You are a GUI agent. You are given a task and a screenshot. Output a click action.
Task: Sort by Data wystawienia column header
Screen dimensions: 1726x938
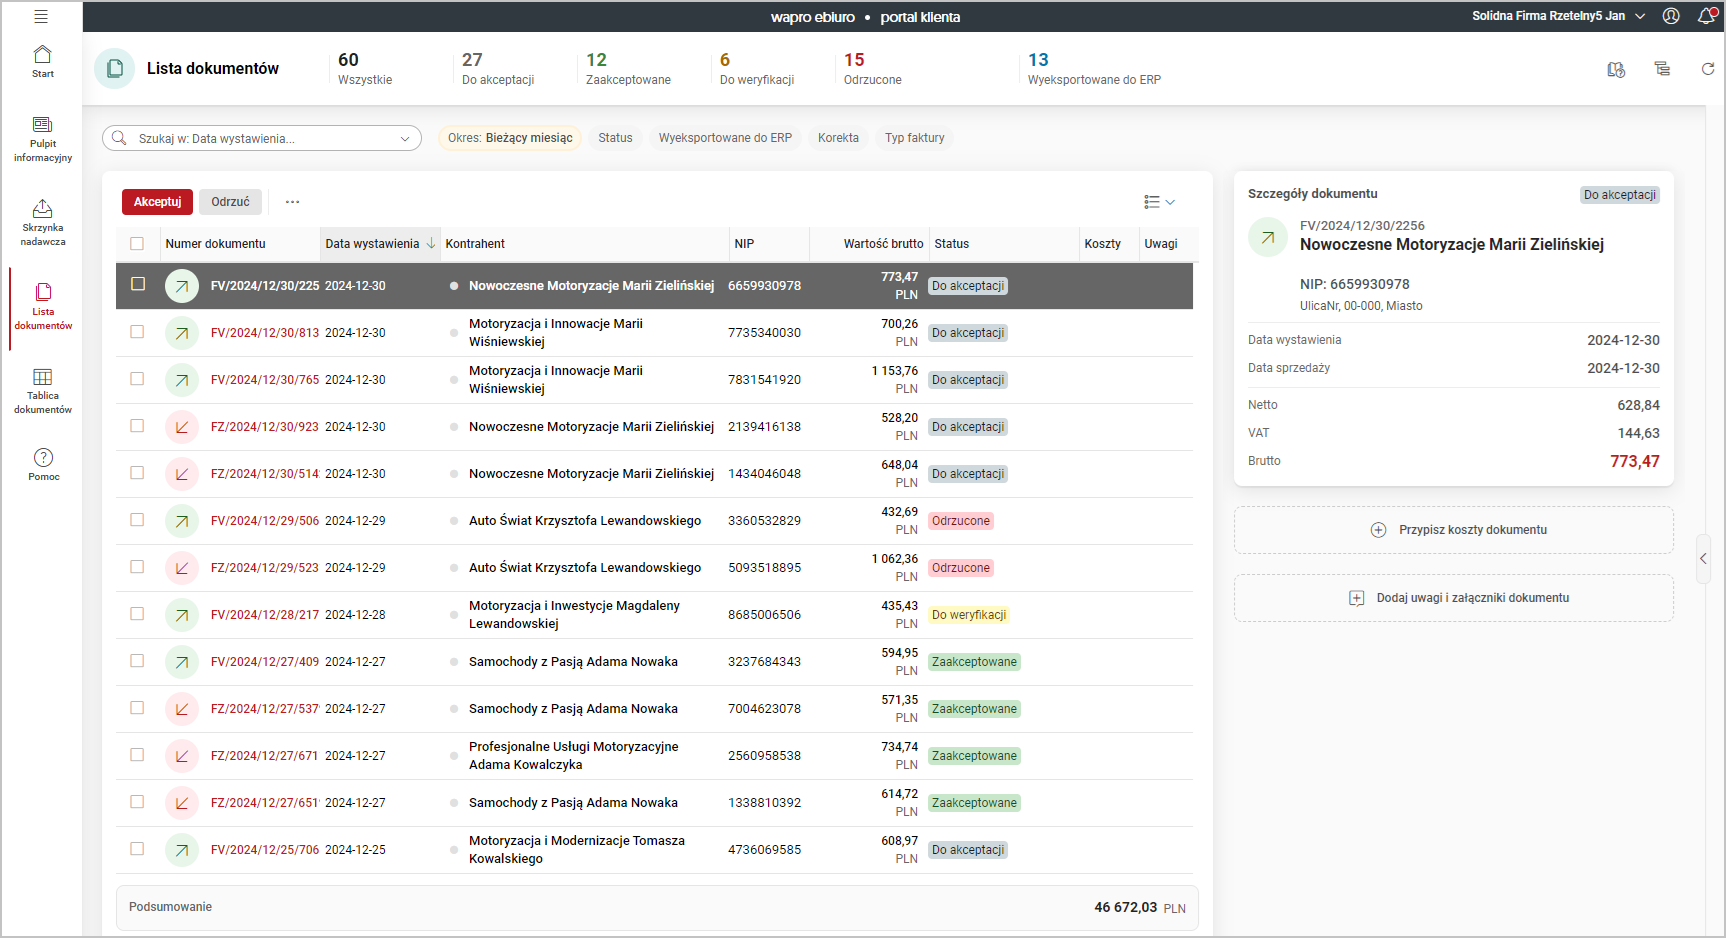[x=380, y=244]
